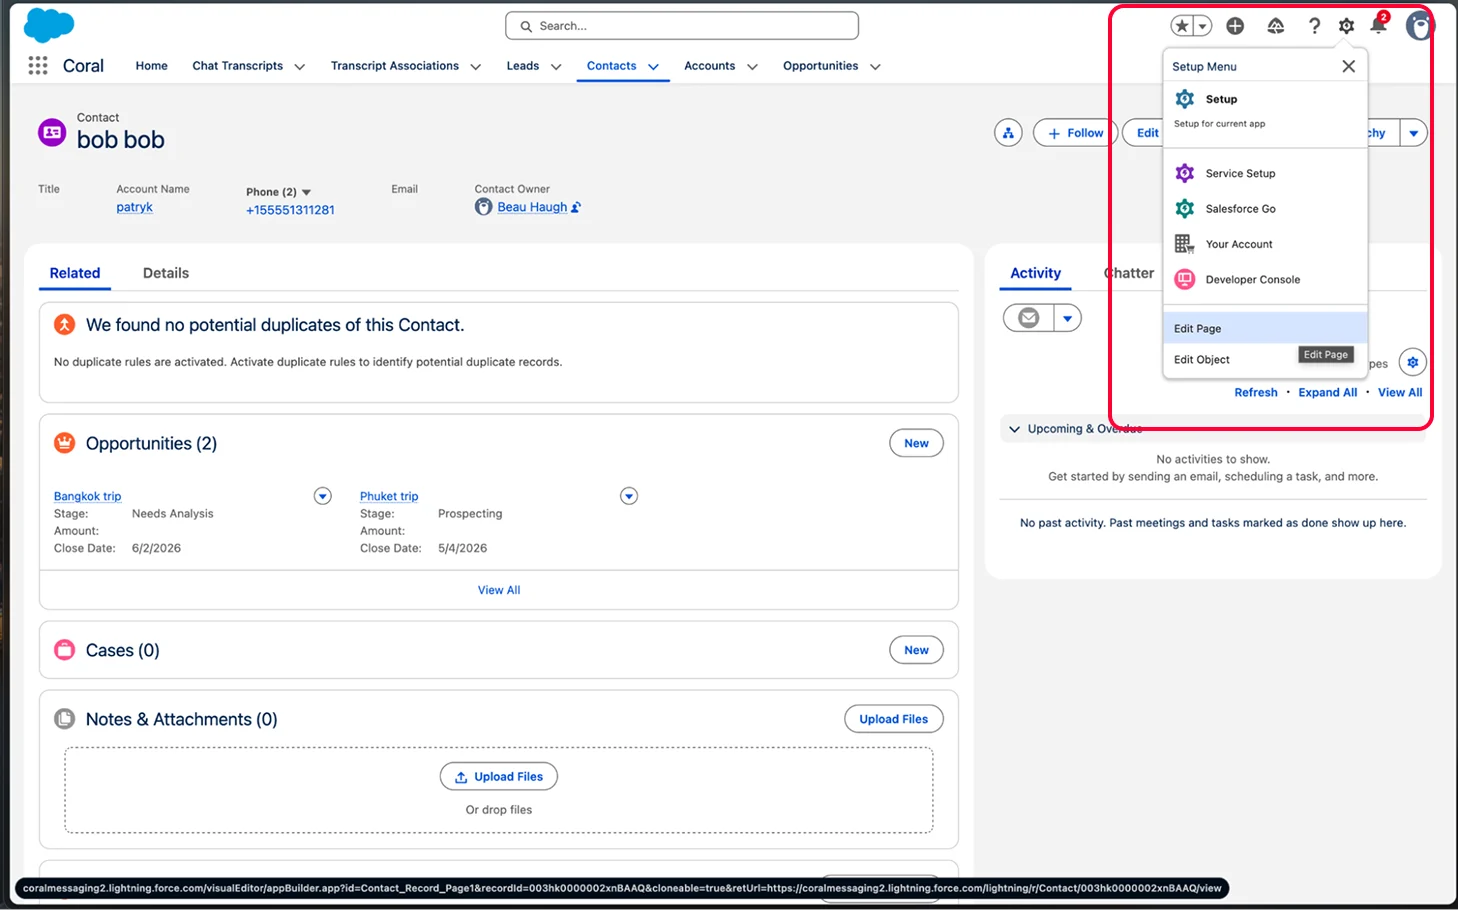
Task: Click the Salesforce cloud logo
Action: (x=48, y=25)
